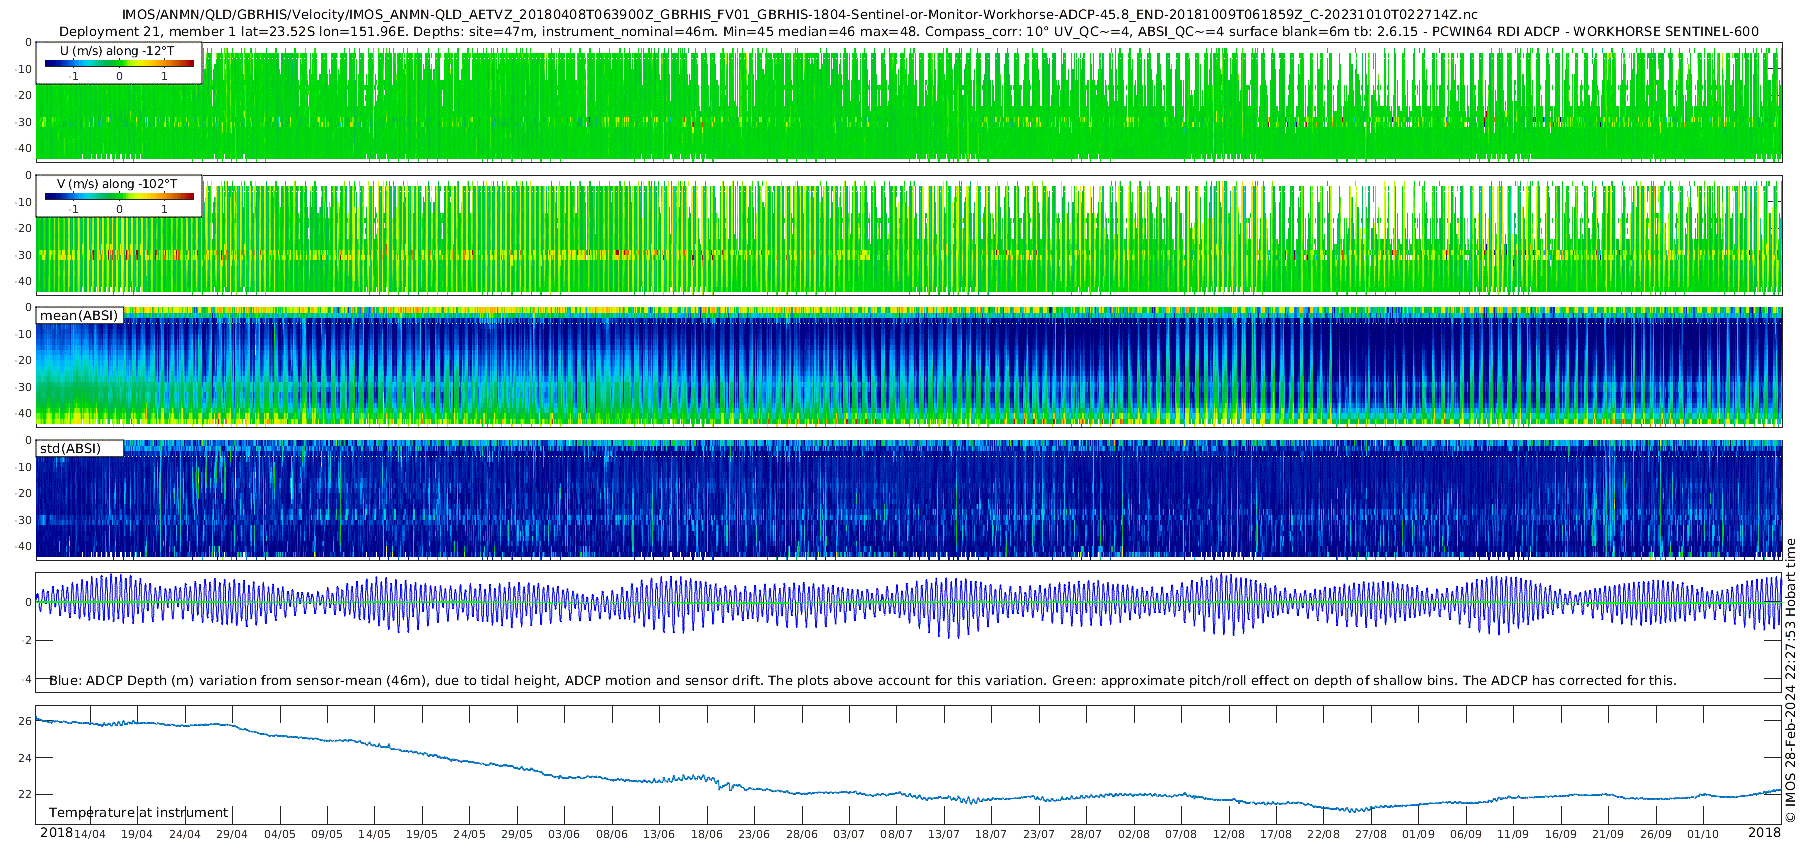The image size is (1800, 850).
Task: Select the mean(ABSI) panel label
Action: 79,316
